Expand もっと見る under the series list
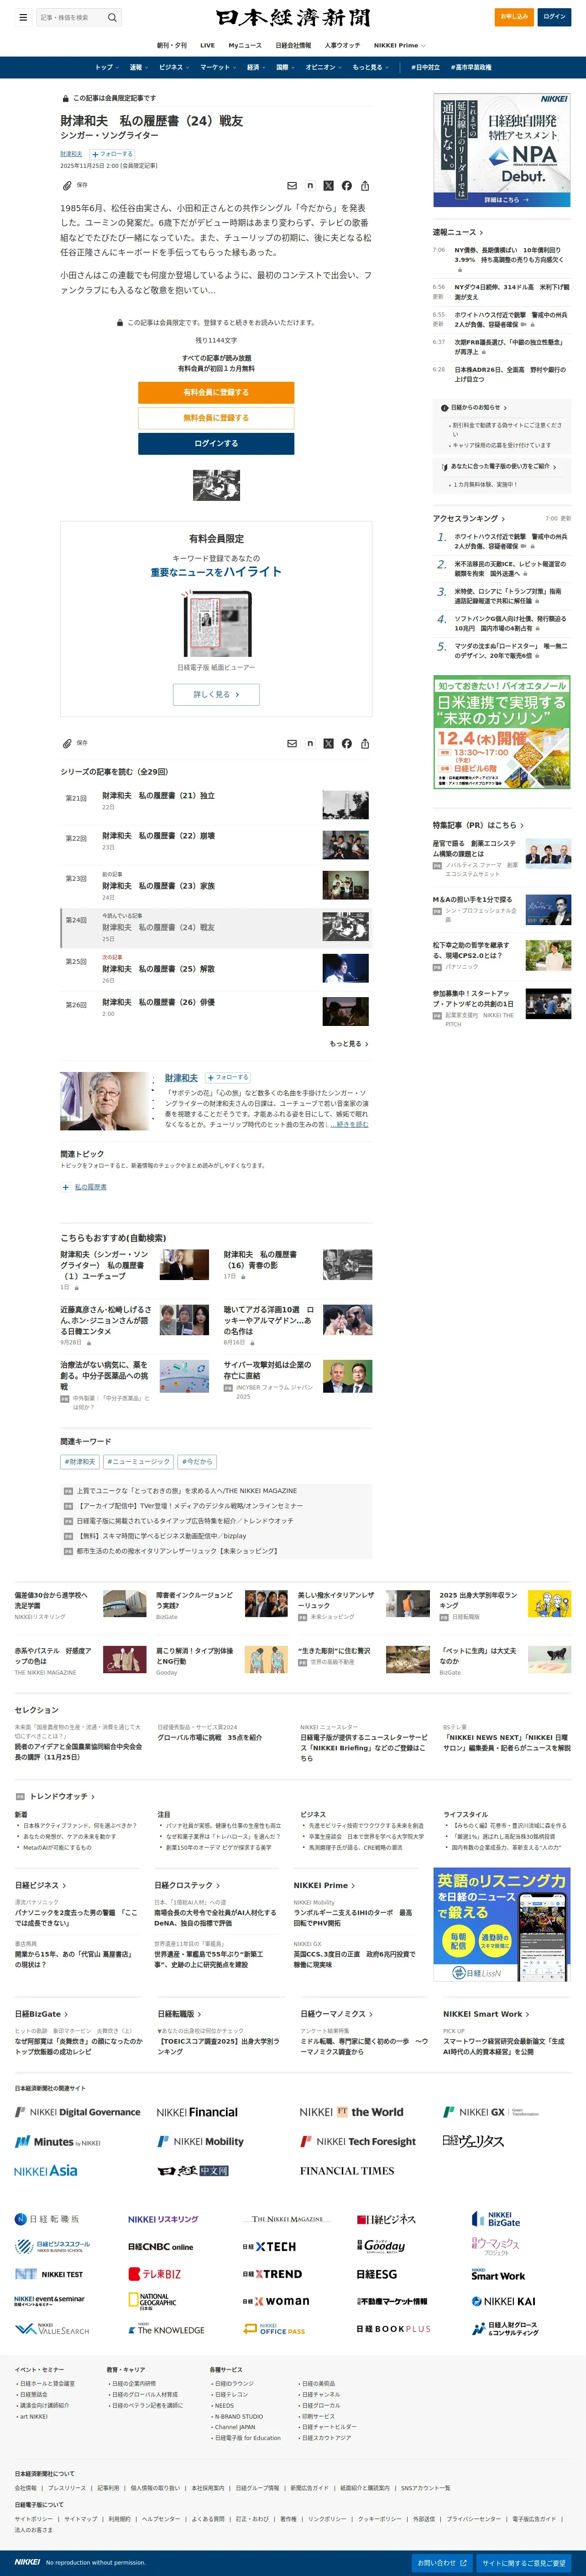Viewport: 586px width, 2576px height. [x=349, y=1044]
